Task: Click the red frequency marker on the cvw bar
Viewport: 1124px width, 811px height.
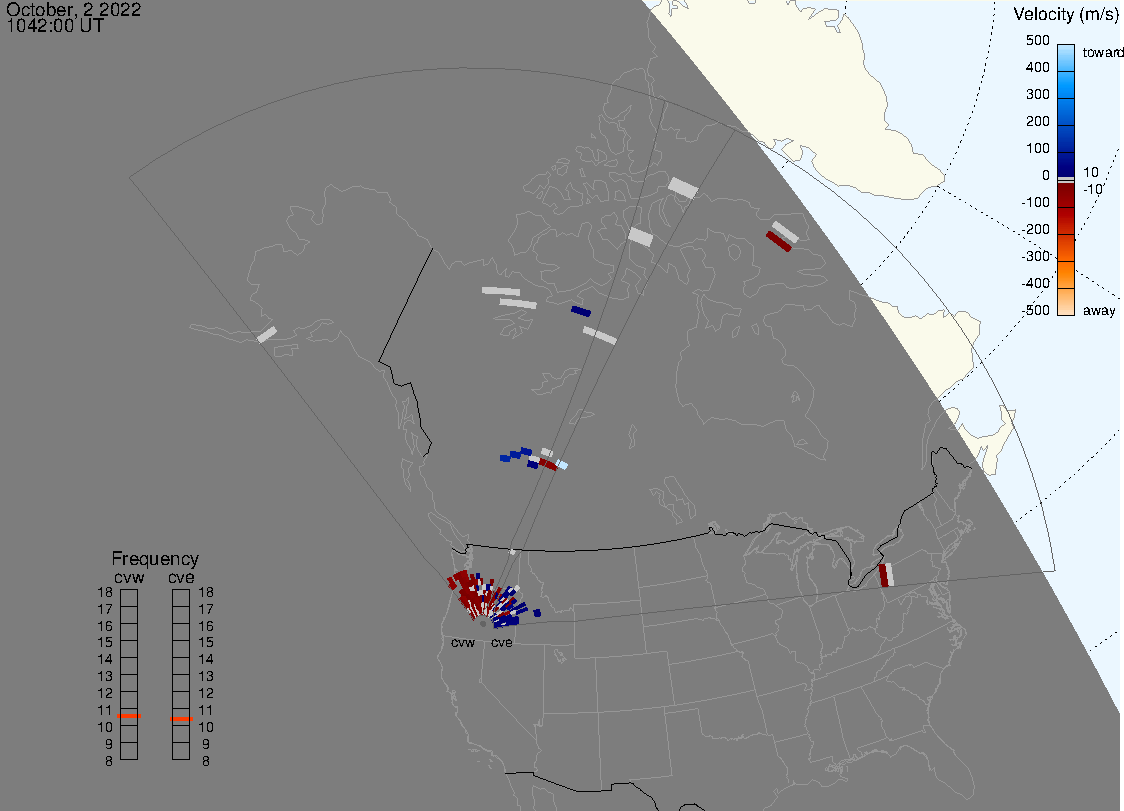Action: [129, 716]
